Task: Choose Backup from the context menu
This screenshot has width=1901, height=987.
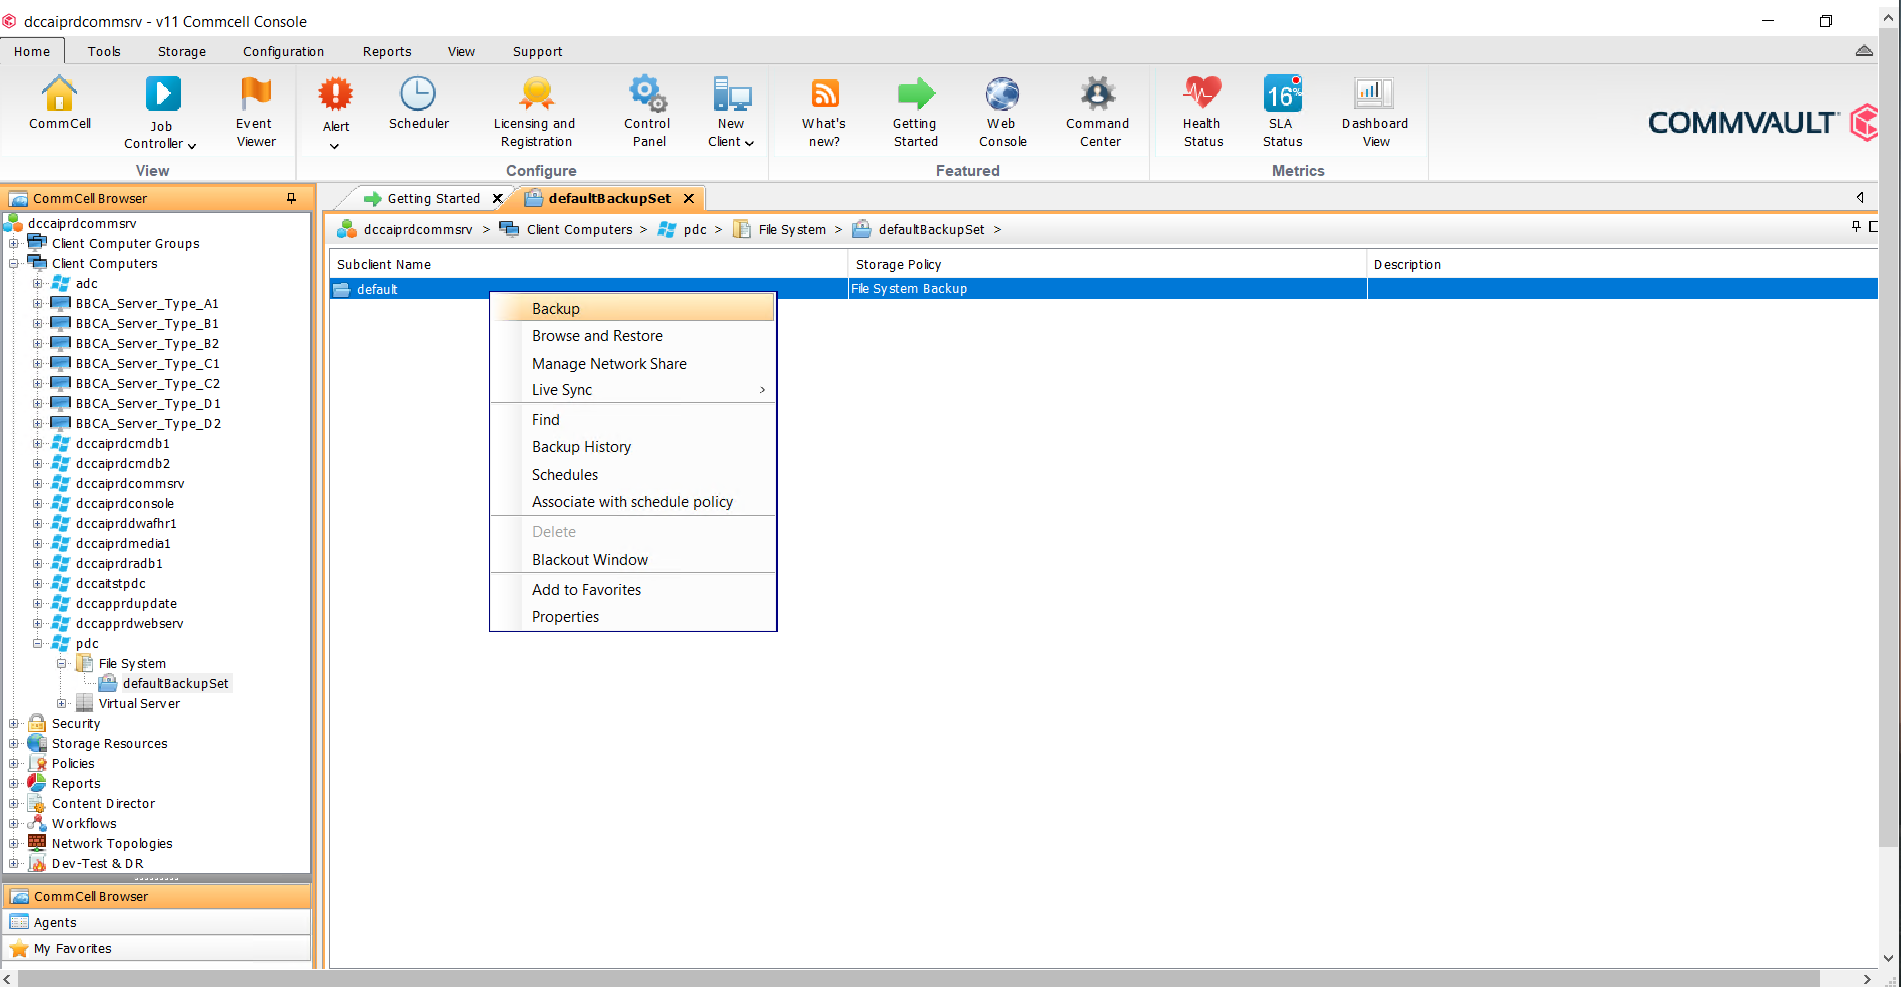Action: (x=632, y=308)
